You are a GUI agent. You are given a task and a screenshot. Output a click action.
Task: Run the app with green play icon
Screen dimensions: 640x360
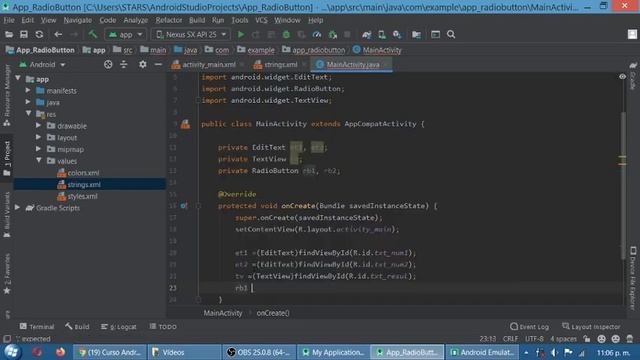[241, 35]
